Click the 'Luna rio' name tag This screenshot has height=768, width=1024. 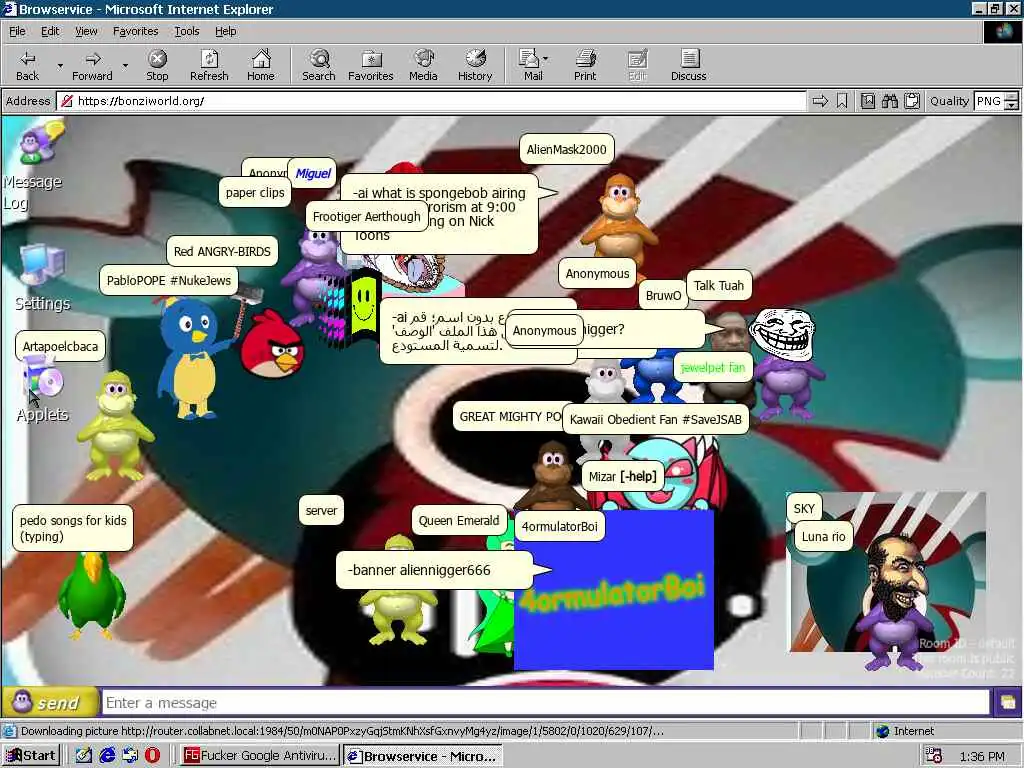[x=823, y=536]
